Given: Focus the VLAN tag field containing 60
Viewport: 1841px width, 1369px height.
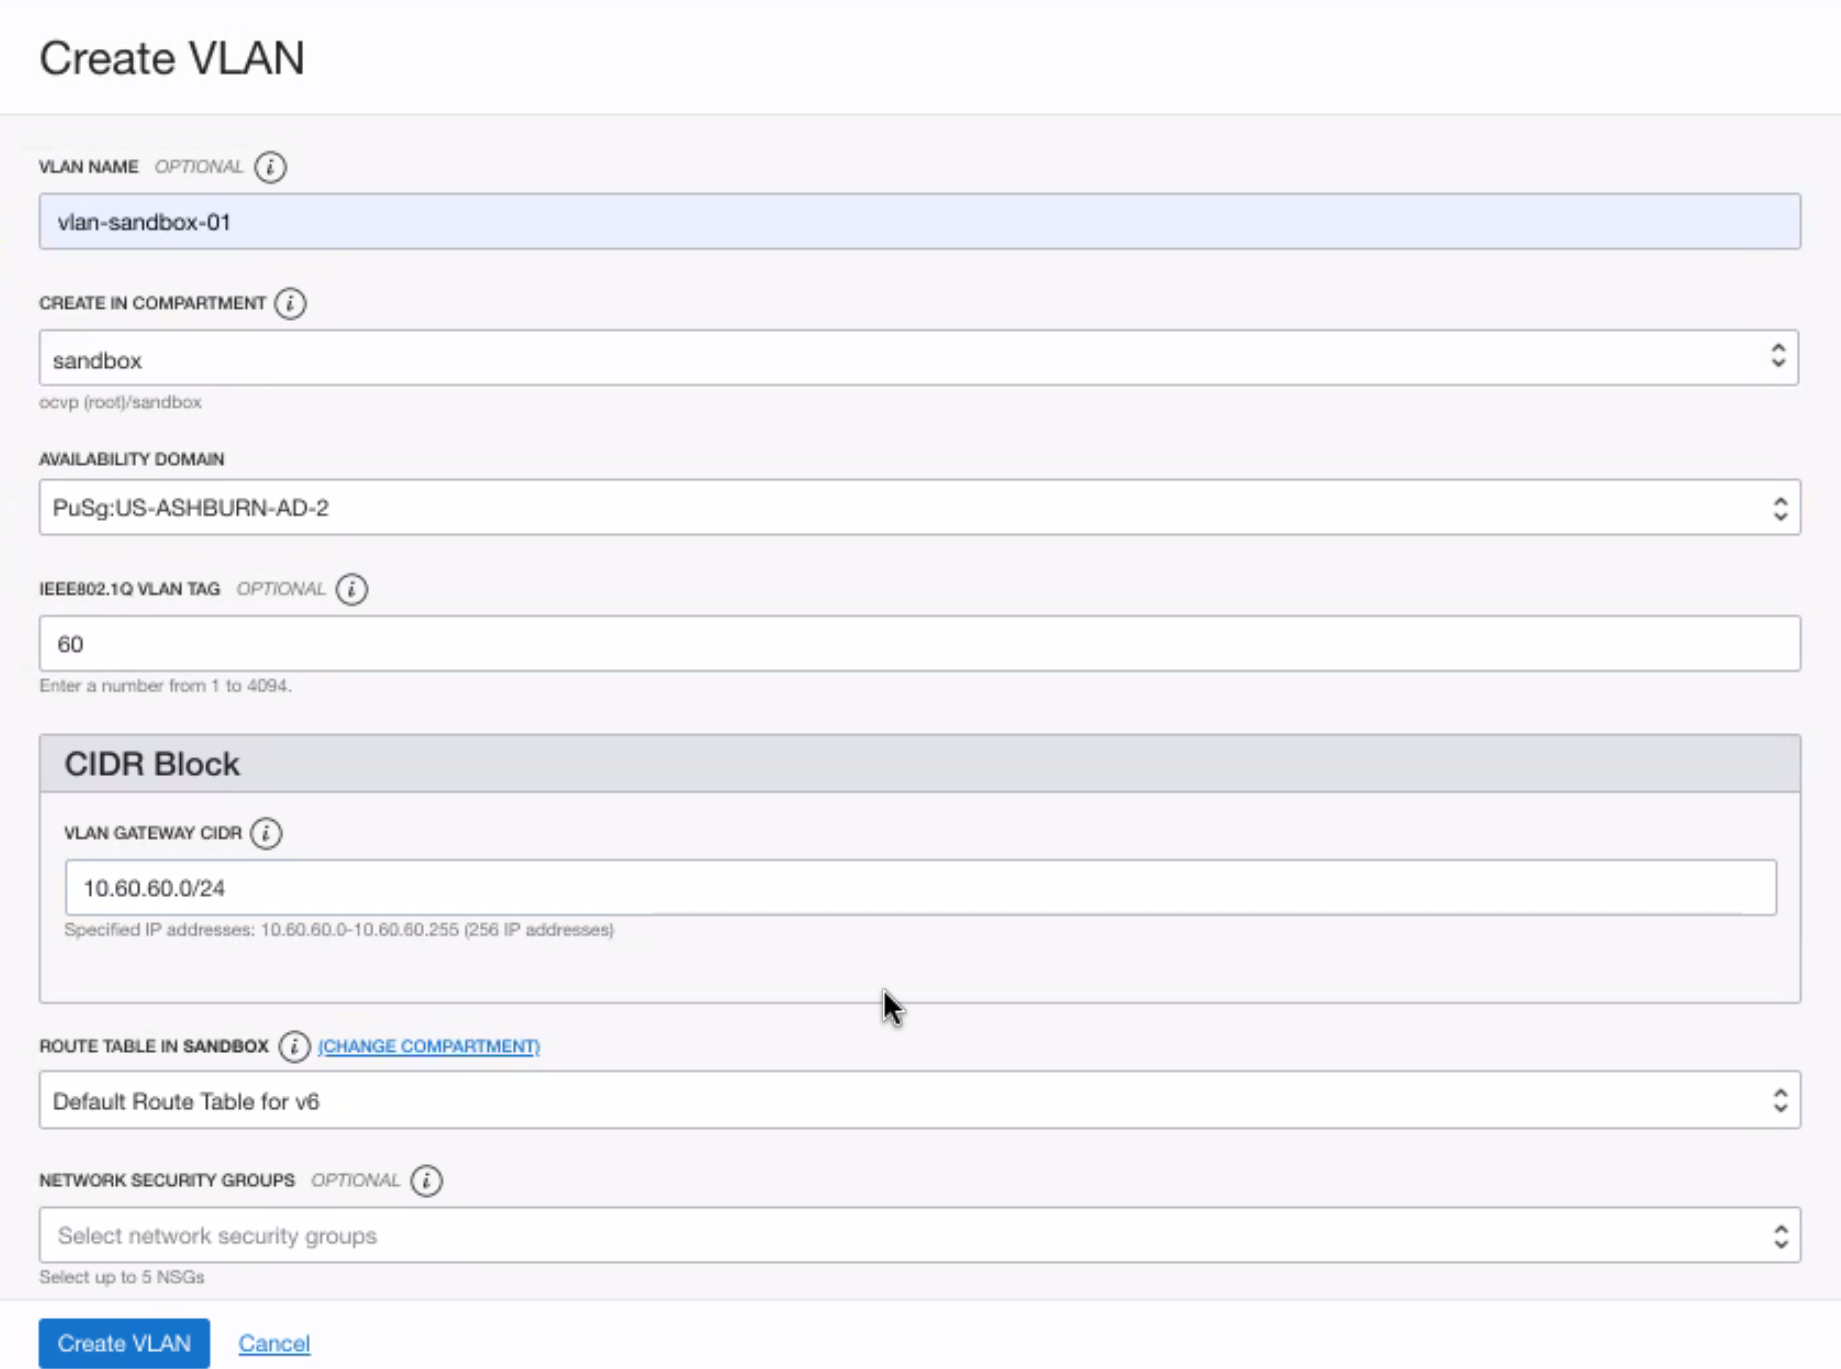Looking at the screenshot, I should point(918,644).
